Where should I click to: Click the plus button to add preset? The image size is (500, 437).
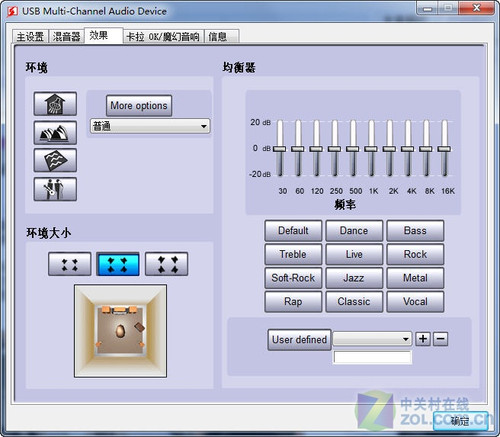point(423,339)
